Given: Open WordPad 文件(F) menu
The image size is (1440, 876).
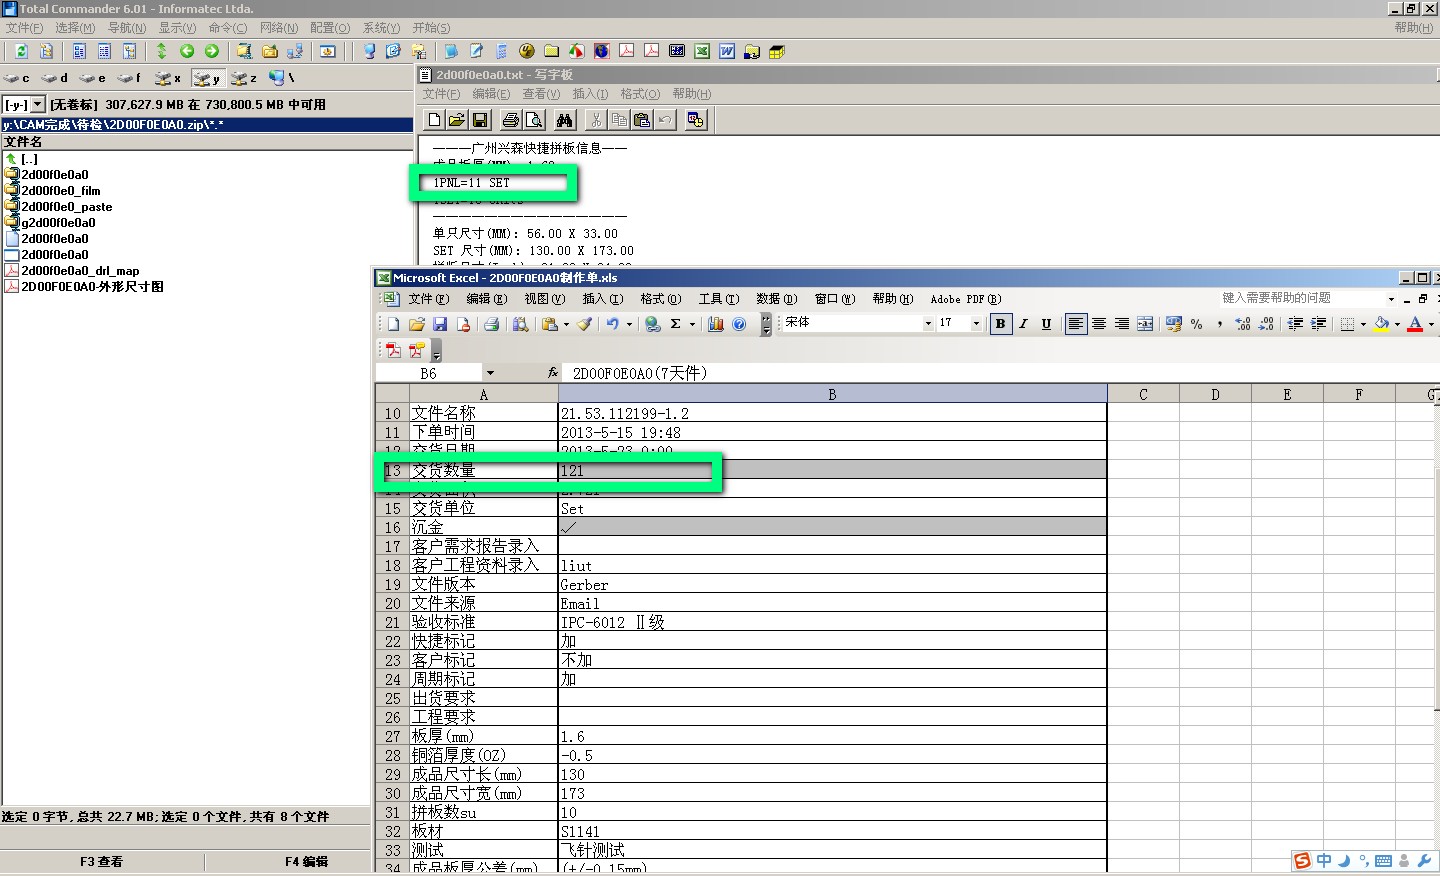Looking at the screenshot, I should [x=441, y=94].
